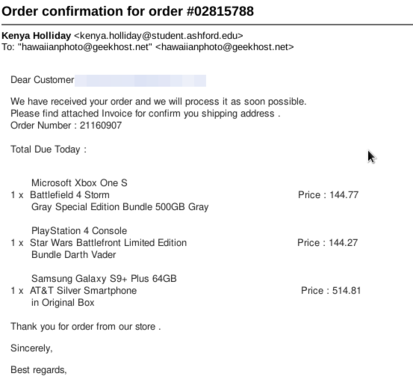Click the Samsung Galaxy S9+ Plus 64GB line

tap(104, 279)
